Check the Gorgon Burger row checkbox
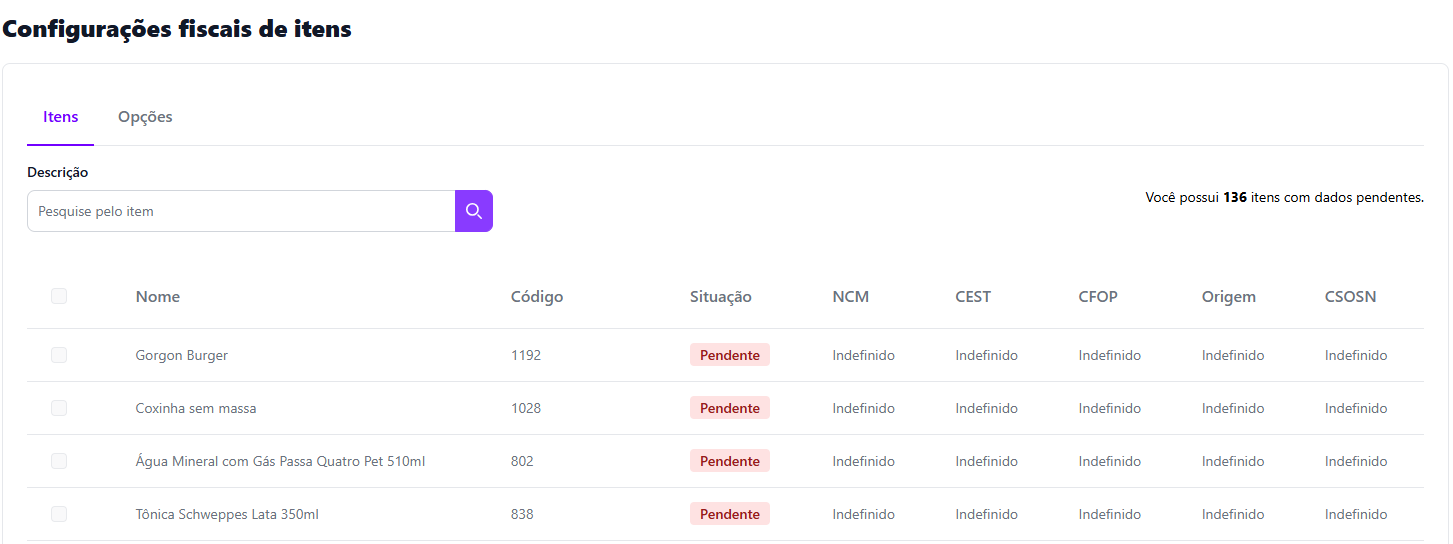Screen dimensions: 1453x544 [x=59, y=355]
